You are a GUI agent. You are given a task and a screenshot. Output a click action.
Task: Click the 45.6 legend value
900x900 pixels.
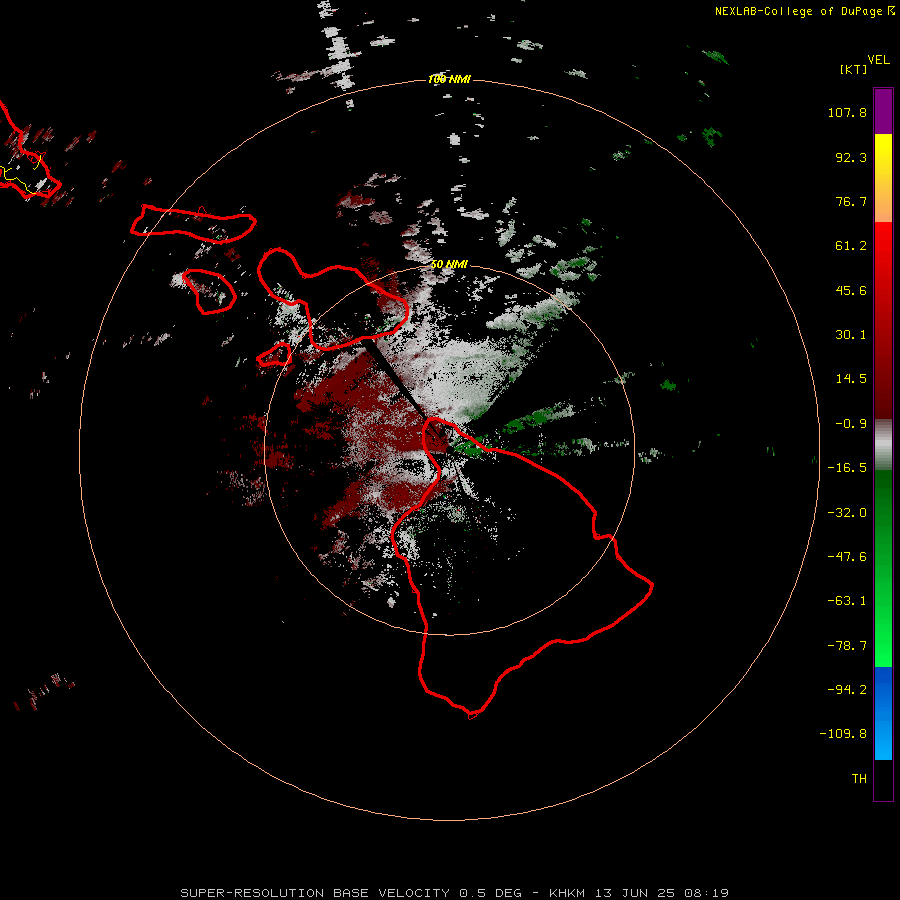coord(851,290)
